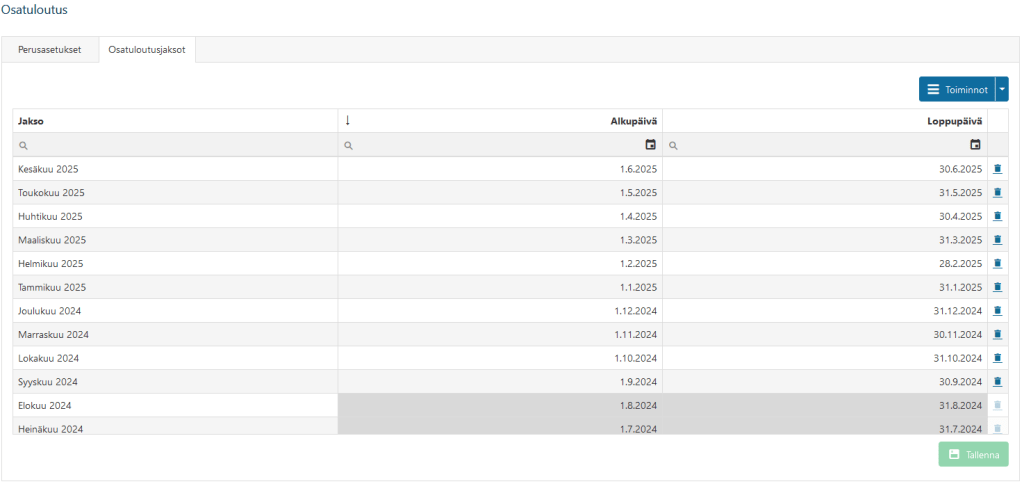The height and width of the screenshot is (484, 1024).
Task: Open calendar picker in Alkupäivä filter
Action: tap(650, 145)
